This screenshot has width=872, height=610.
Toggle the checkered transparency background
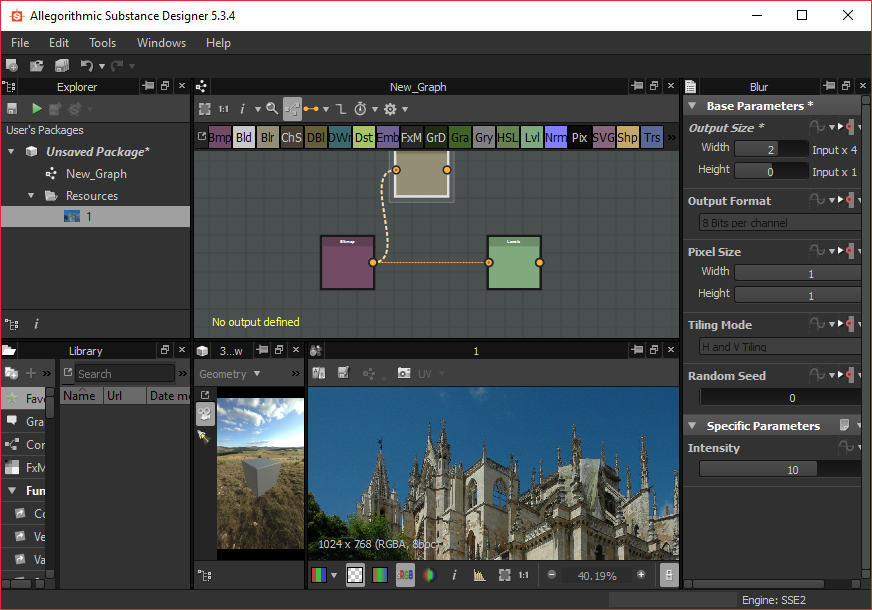355,575
